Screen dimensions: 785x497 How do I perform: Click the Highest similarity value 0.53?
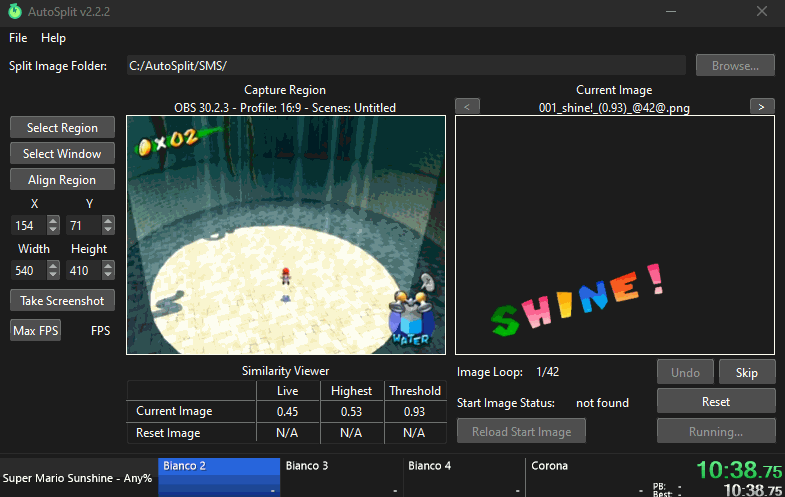coord(351,411)
